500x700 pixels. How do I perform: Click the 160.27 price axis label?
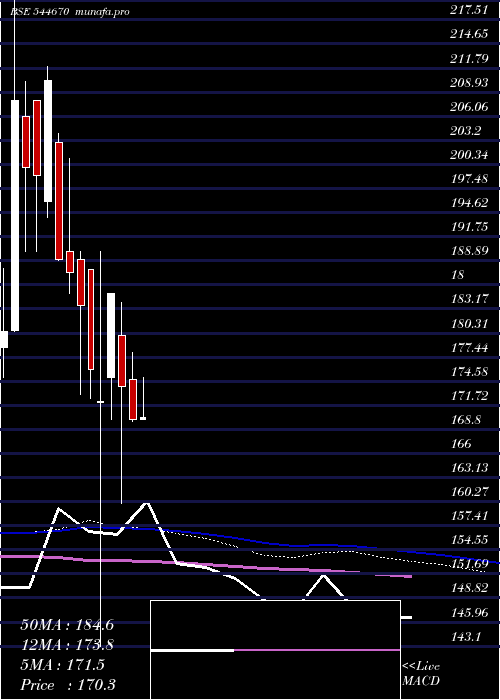tap(469, 492)
